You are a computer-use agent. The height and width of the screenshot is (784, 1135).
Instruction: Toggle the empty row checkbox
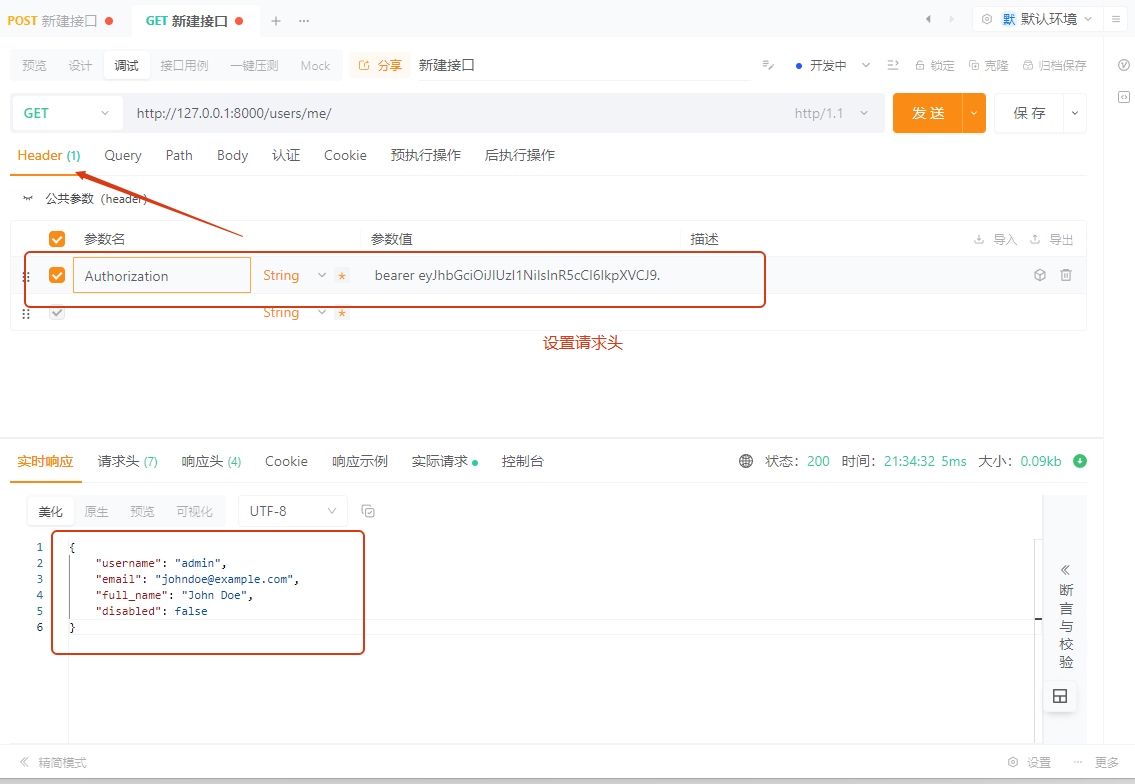pos(57,313)
